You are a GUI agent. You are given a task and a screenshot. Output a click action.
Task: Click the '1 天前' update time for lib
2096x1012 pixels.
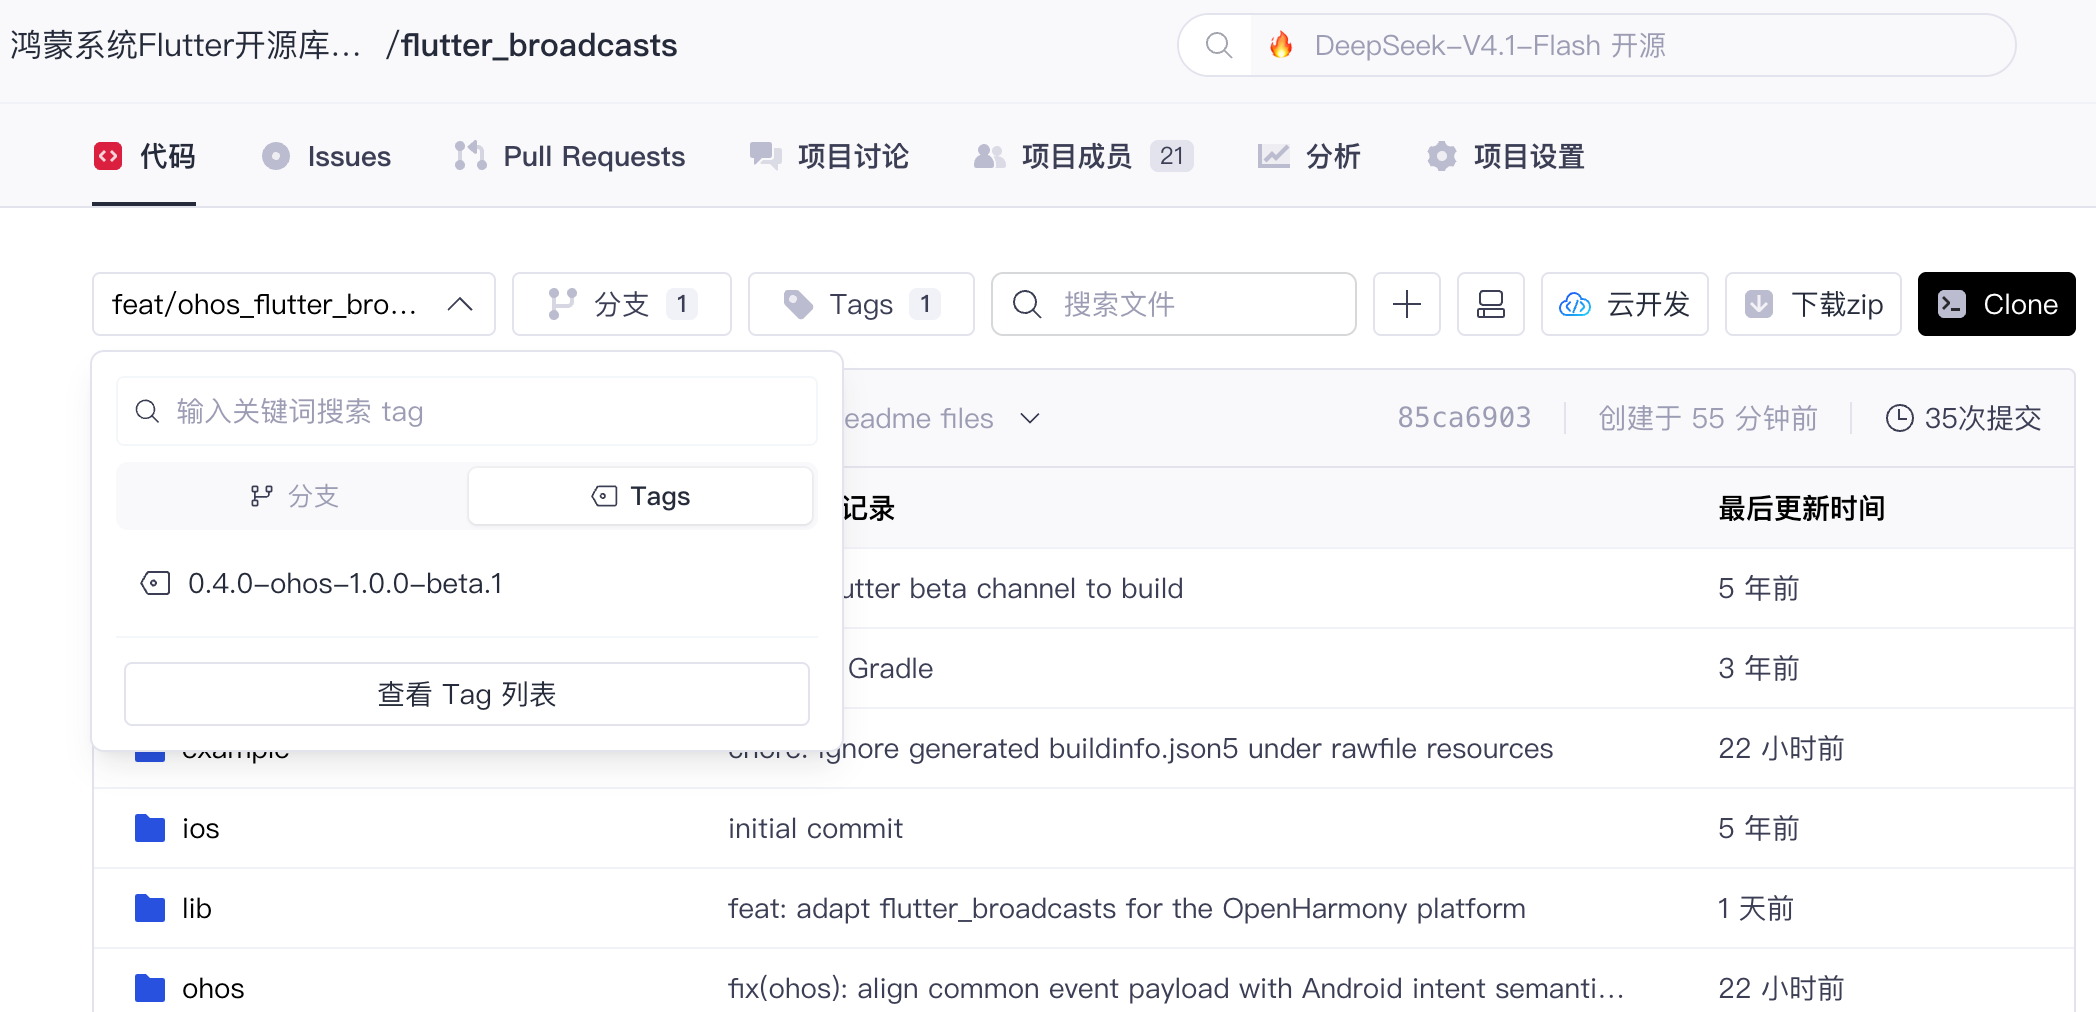(1756, 908)
